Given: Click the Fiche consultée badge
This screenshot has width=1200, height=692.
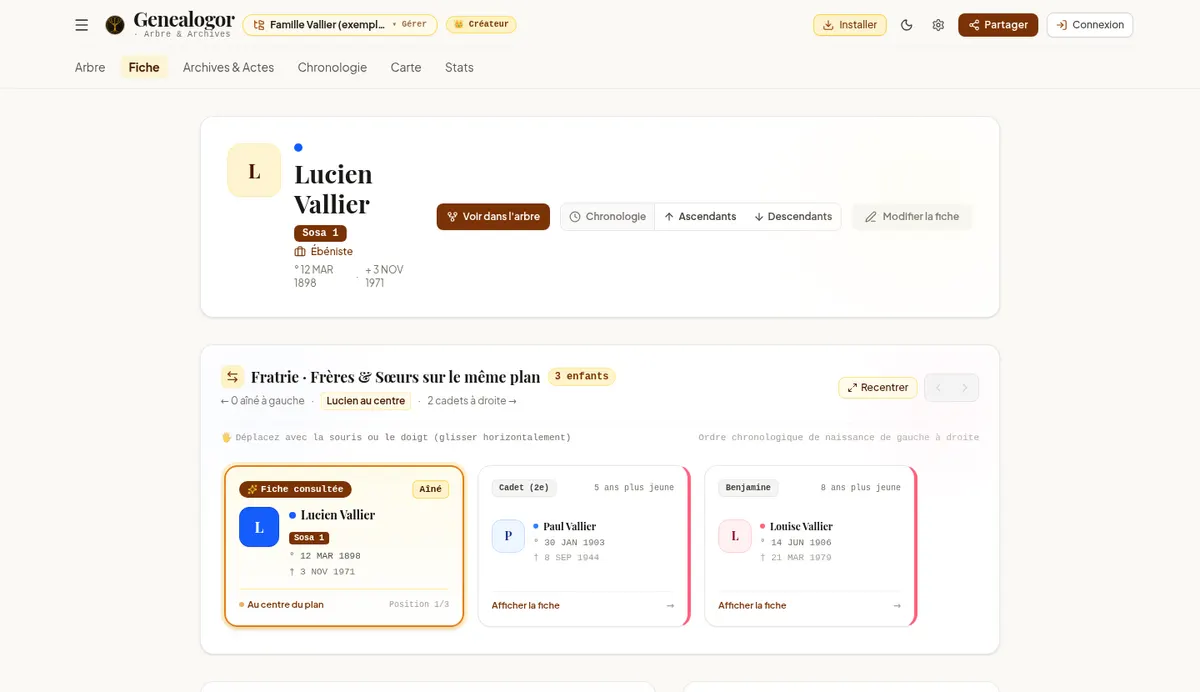Looking at the screenshot, I should tap(295, 490).
